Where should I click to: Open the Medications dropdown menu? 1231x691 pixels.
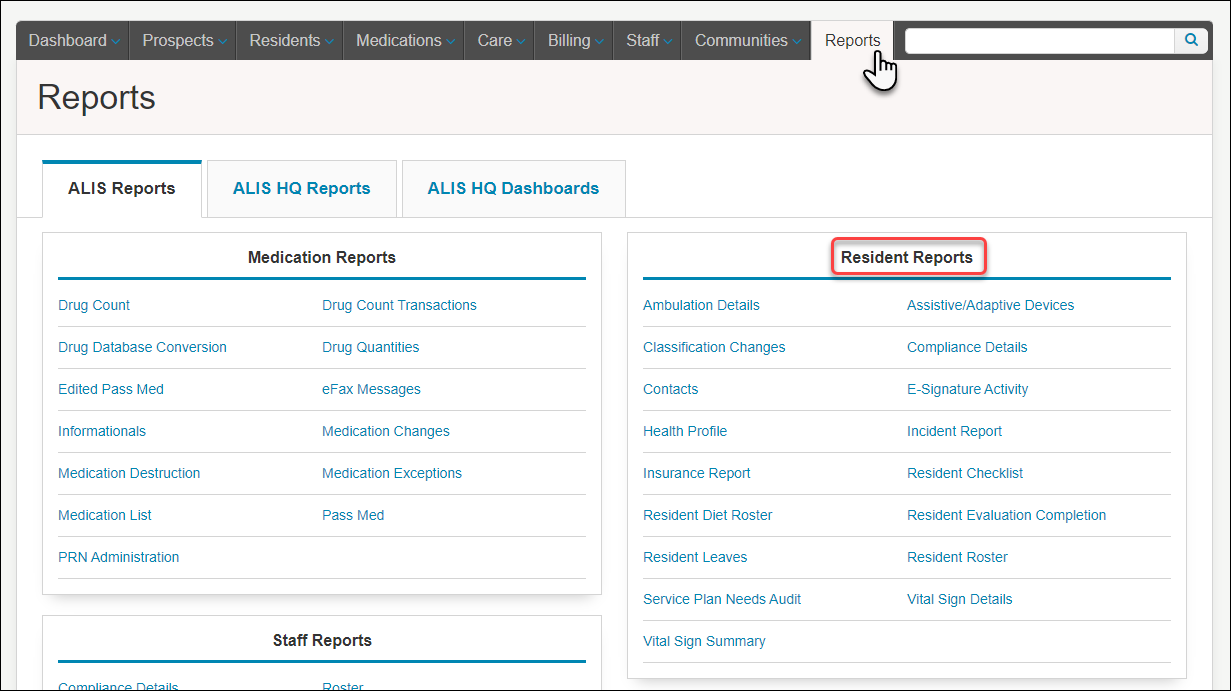click(403, 40)
